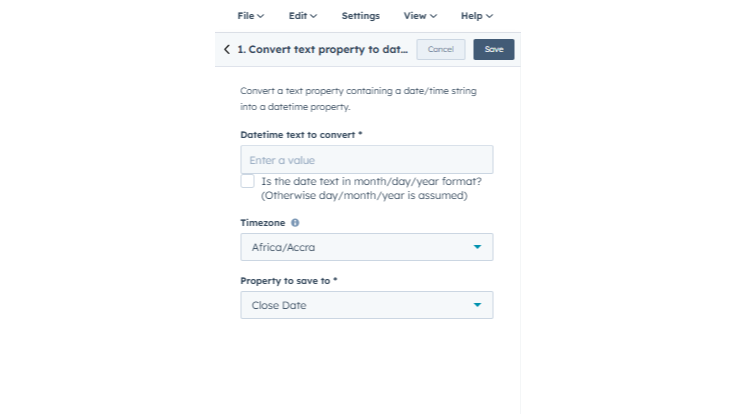Open the Timezone dropdown showing Africa/Accra
Screen dimensions: 736x414
point(366,247)
